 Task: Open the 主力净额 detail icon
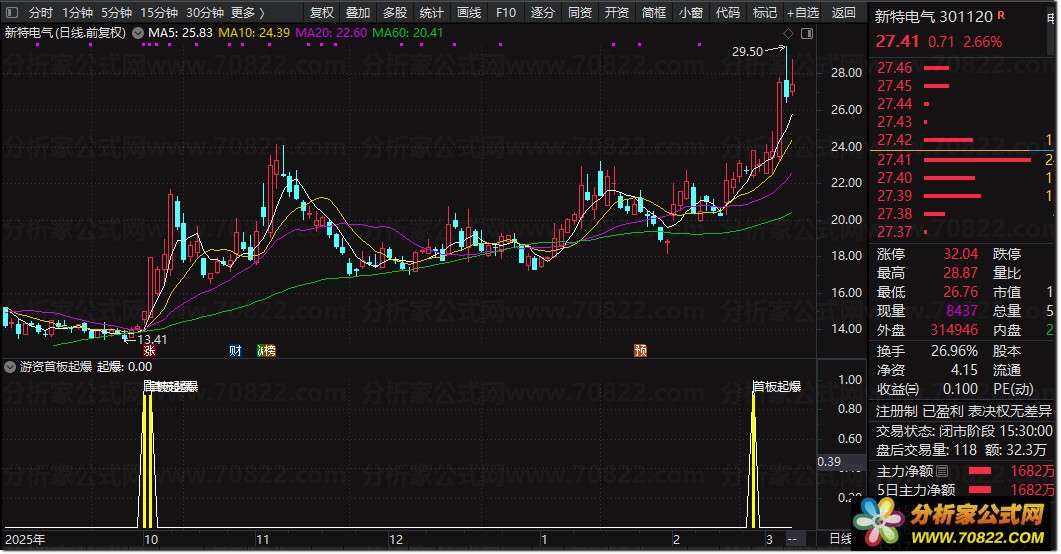[x=941, y=471]
